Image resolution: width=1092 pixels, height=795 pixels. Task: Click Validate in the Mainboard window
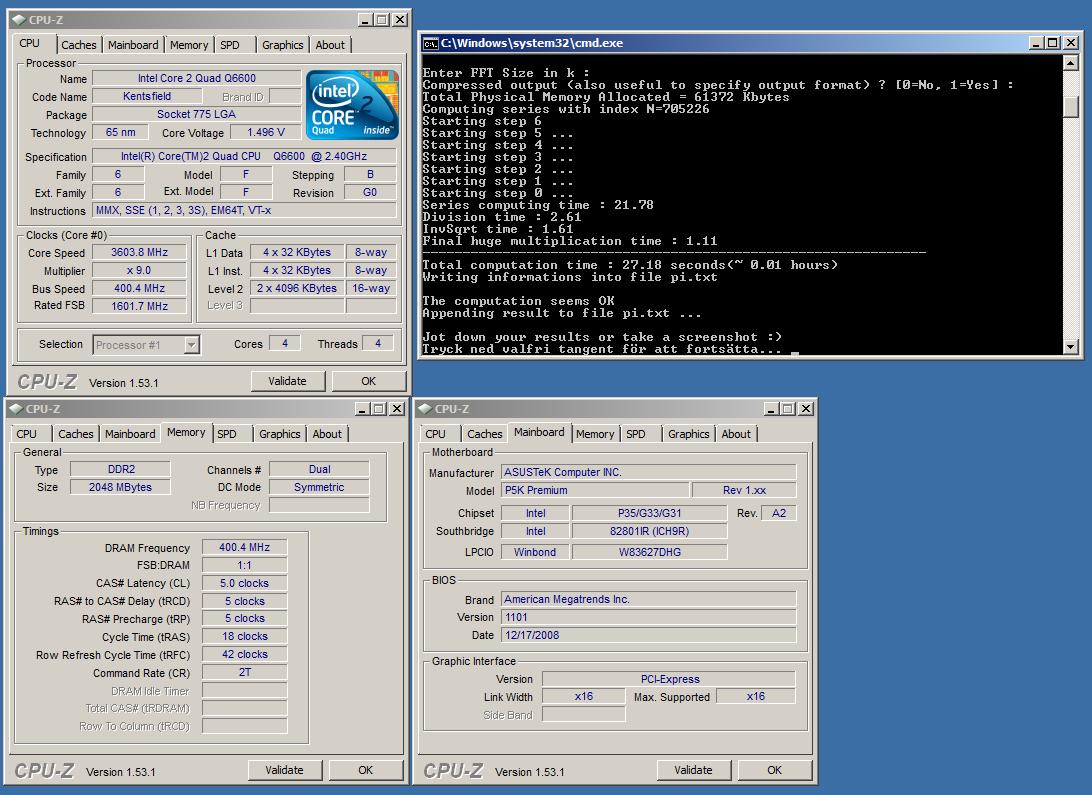point(694,771)
